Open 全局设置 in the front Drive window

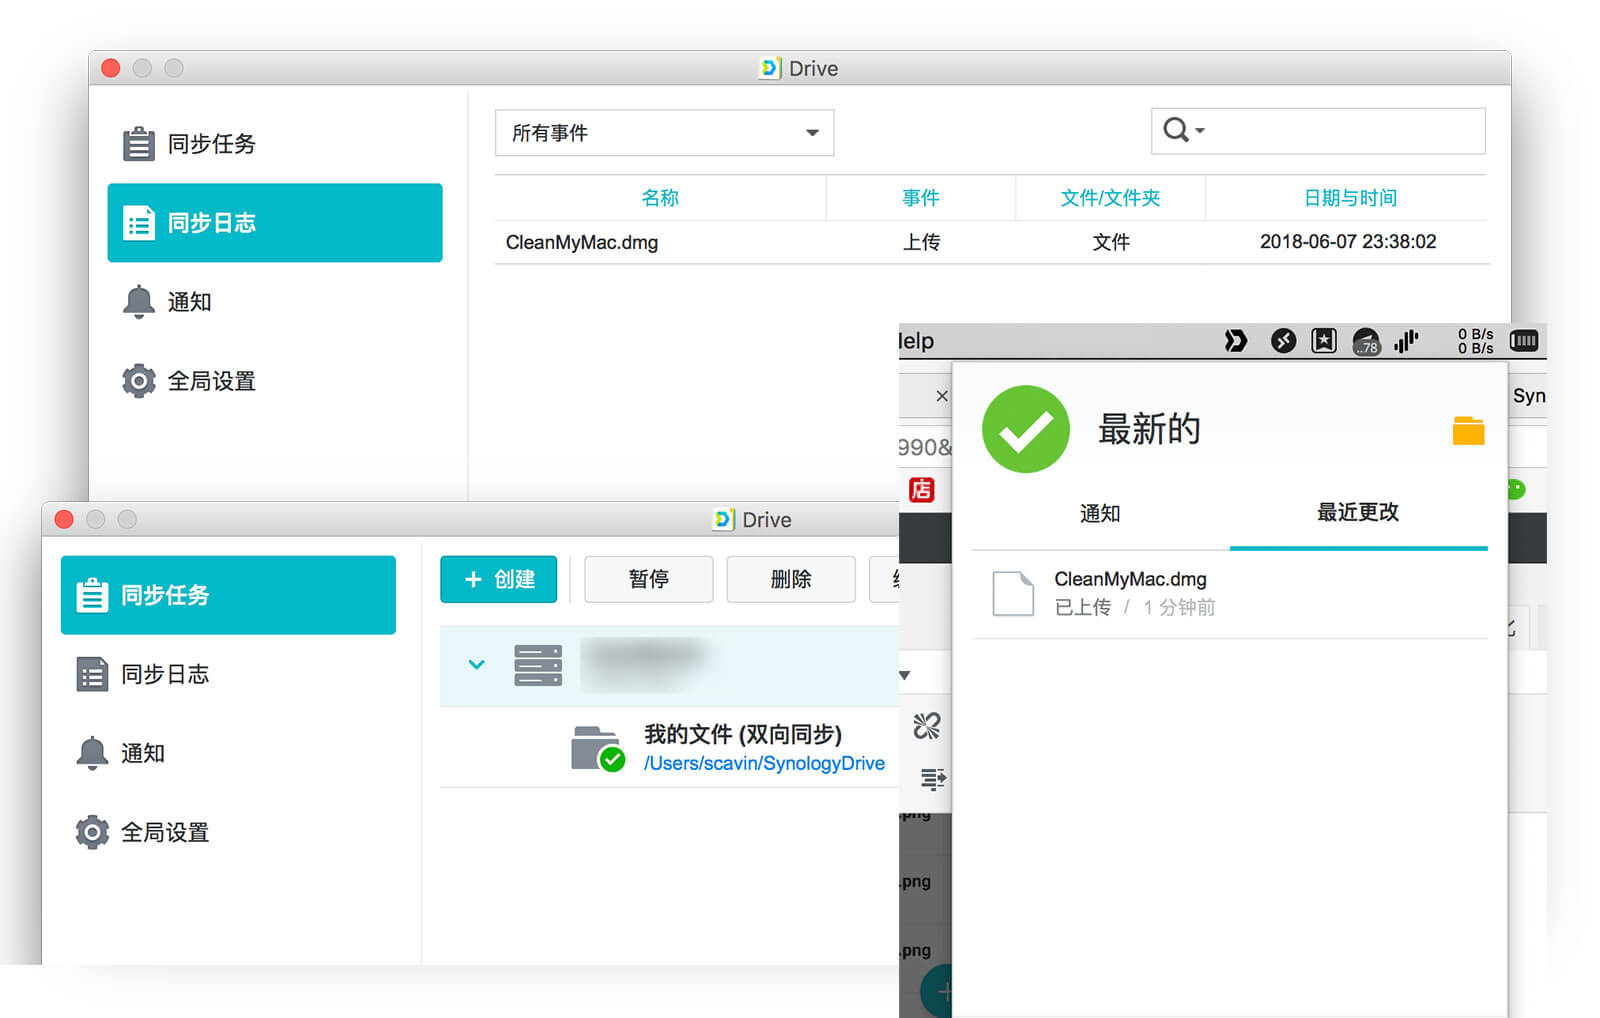coord(228,832)
